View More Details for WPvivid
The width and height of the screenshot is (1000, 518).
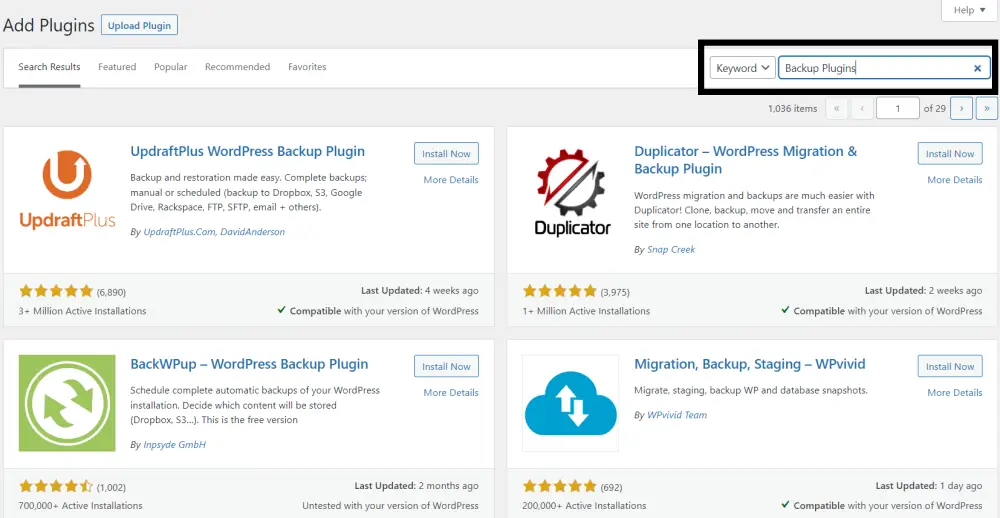tap(955, 393)
